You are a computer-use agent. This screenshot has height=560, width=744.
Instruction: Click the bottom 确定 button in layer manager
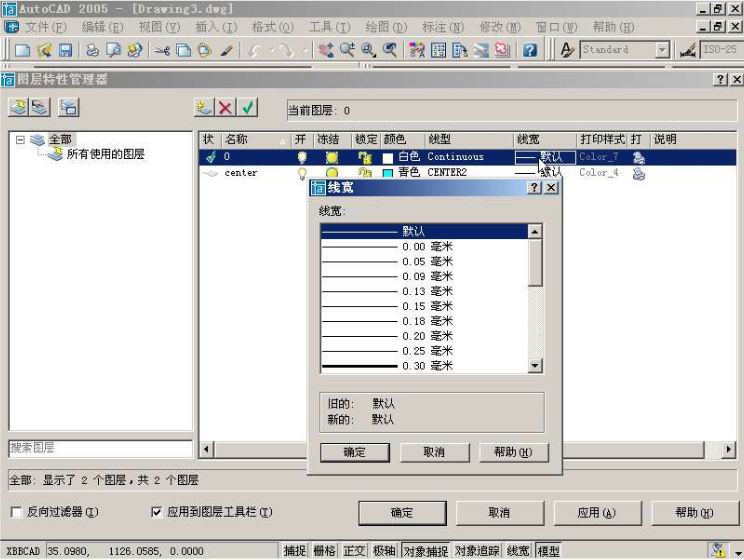click(402, 513)
